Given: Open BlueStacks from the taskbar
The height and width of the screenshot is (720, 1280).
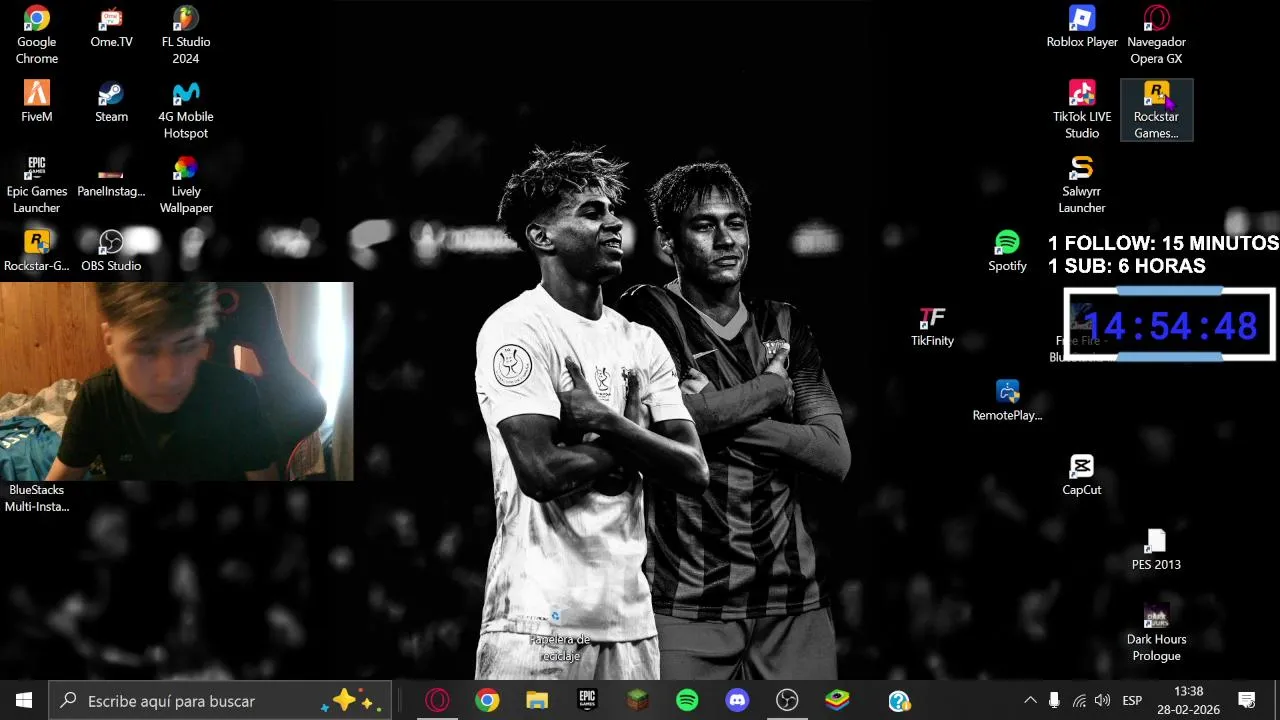Looking at the screenshot, I should (837, 701).
